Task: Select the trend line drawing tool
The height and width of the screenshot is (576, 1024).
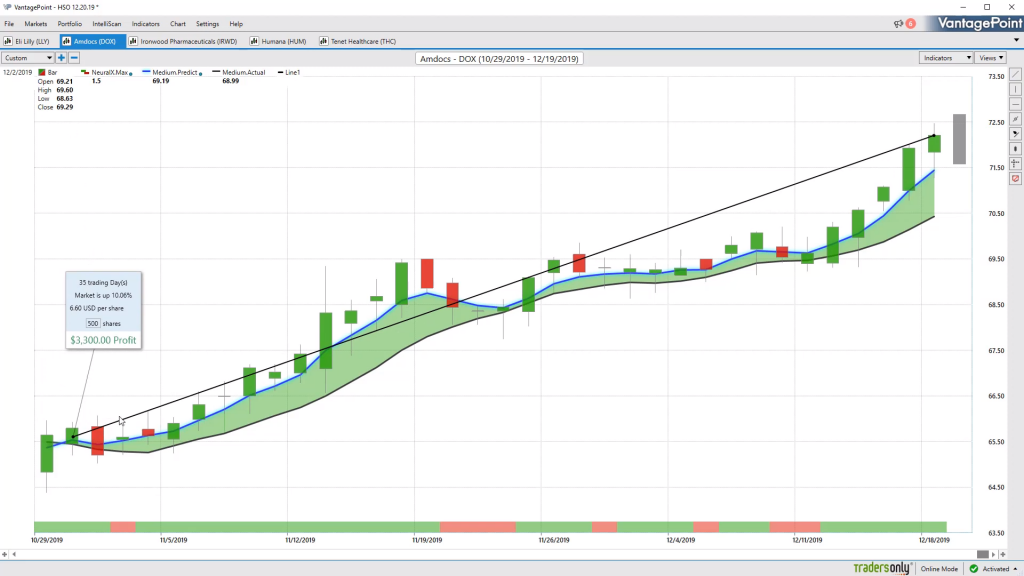Action: click(1016, 74)
